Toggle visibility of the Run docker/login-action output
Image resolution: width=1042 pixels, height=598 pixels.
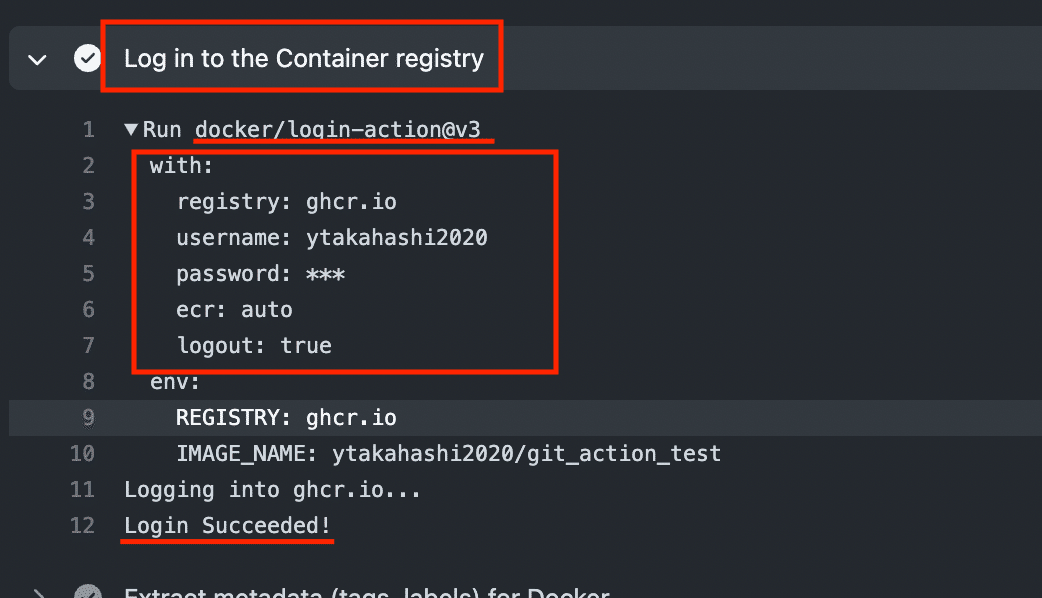coord(131,128)
